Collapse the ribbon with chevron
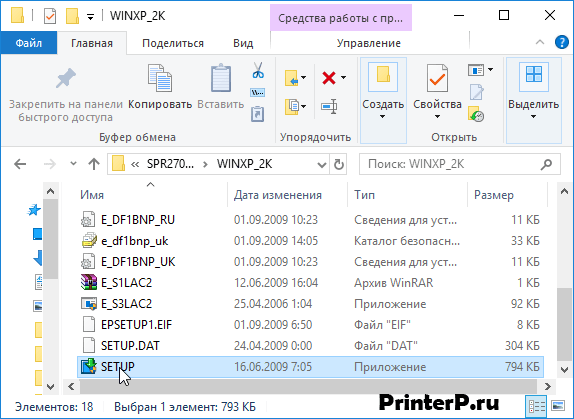Viewport: 574px width, 419px height. [540, 42]
